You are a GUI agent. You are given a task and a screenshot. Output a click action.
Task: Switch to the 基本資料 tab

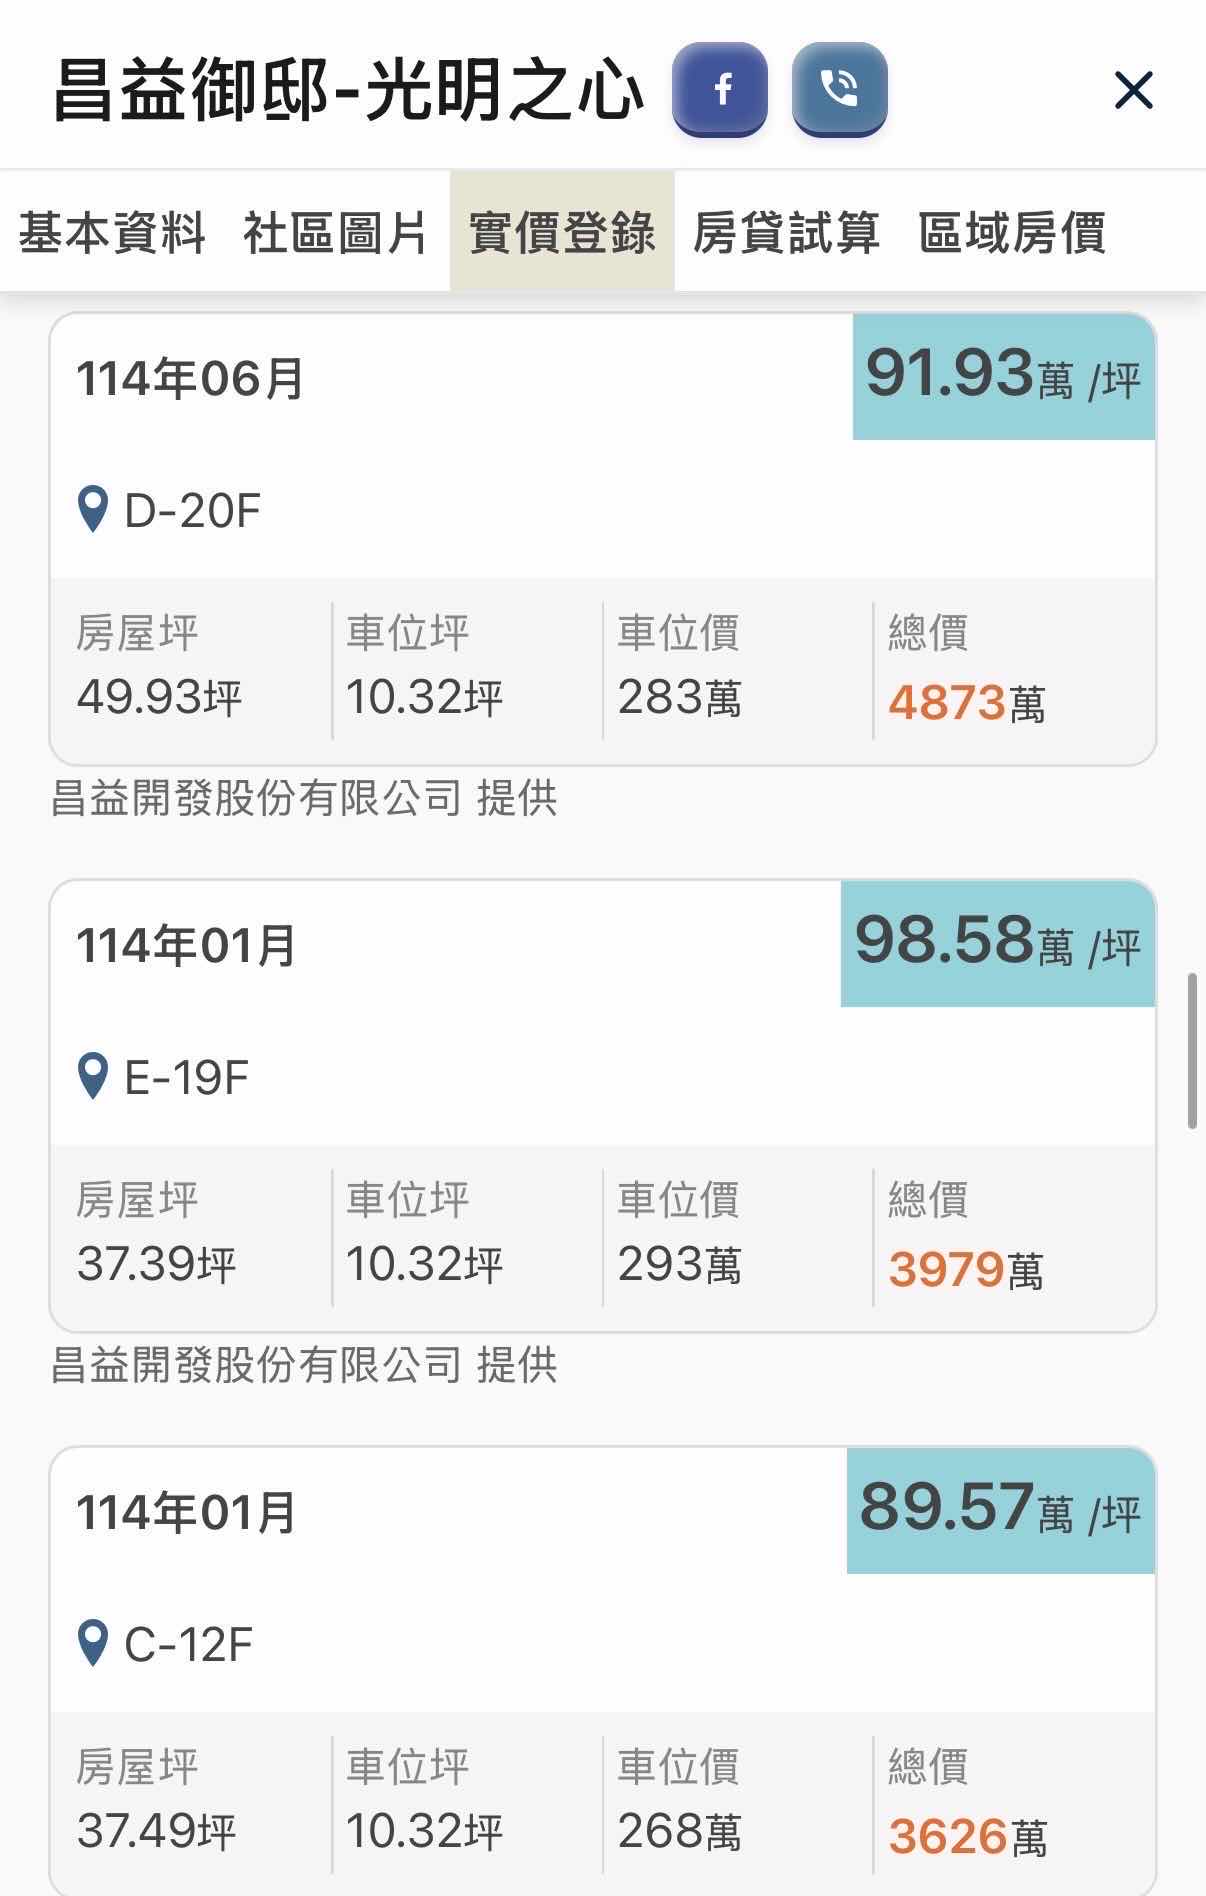coord(112,232)
